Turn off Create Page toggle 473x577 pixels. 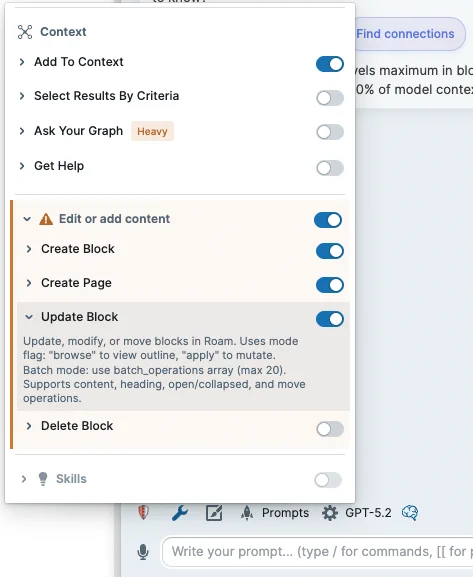click(330, 285)
